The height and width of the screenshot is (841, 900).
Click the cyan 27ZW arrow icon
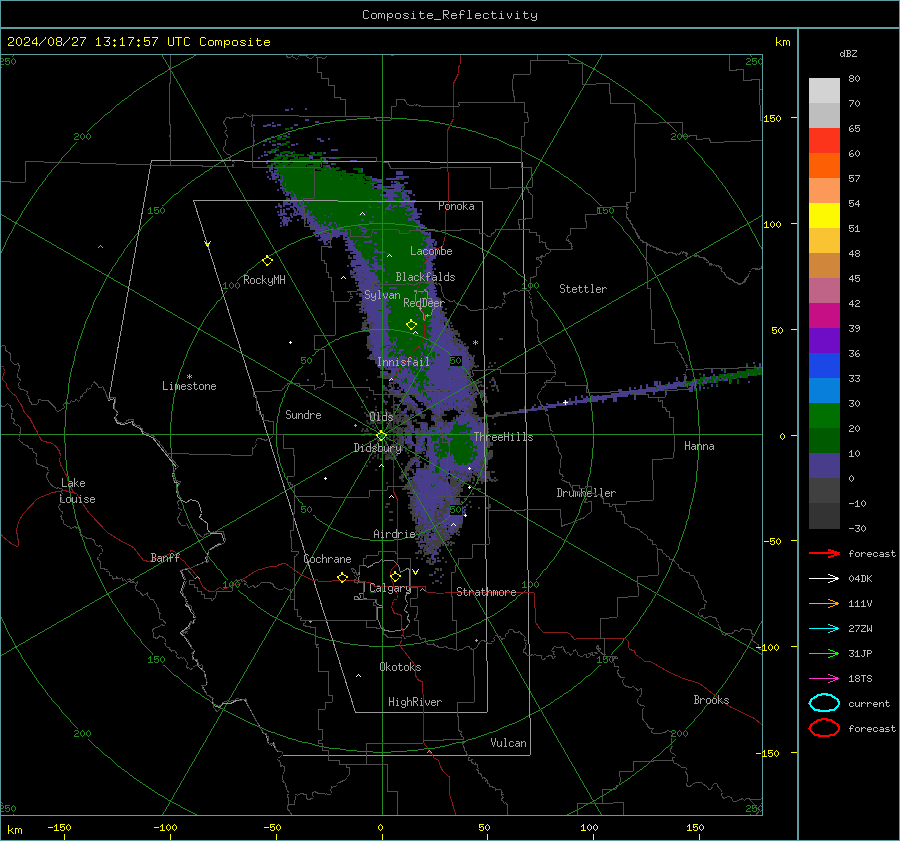click(824, 629)
